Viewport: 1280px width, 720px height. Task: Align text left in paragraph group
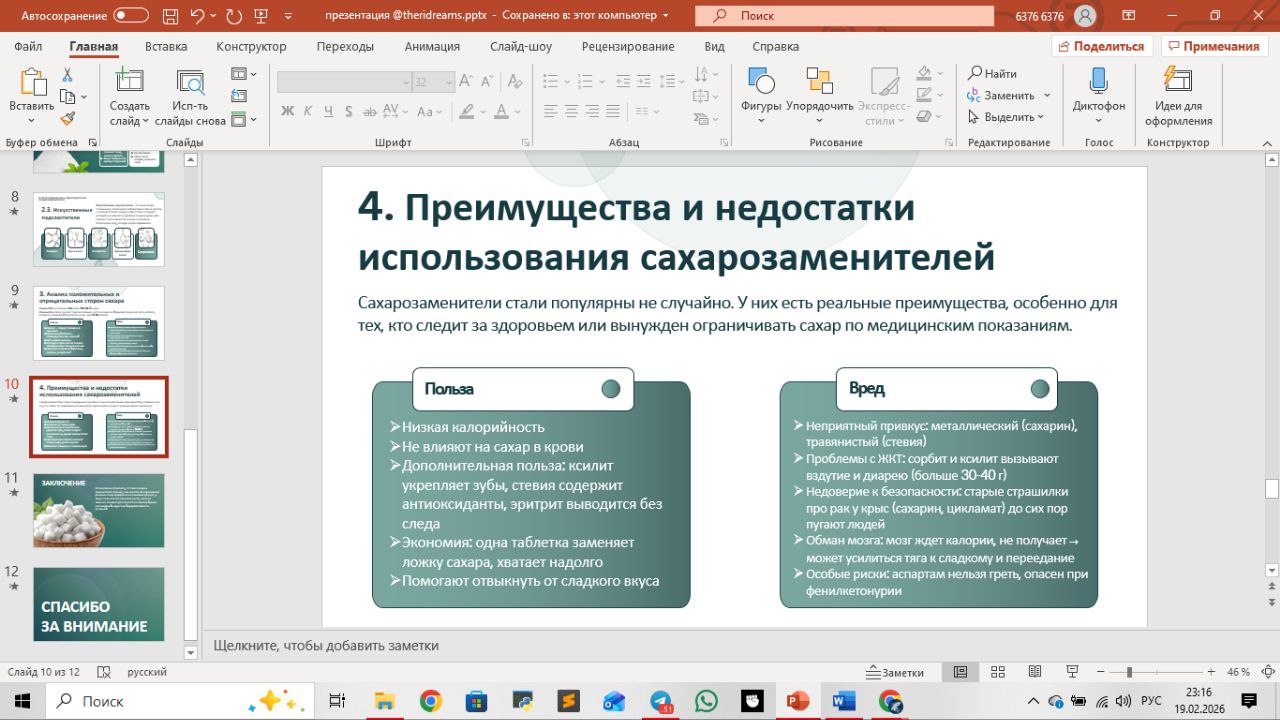(549, 111)
